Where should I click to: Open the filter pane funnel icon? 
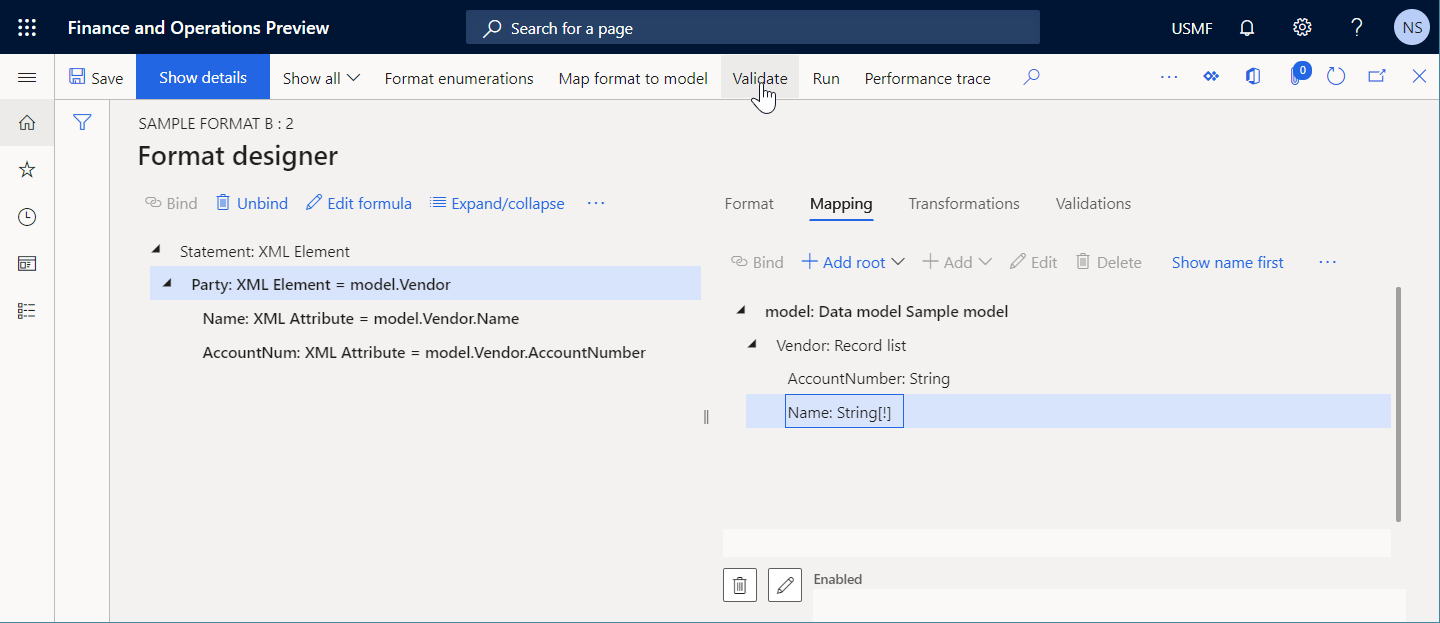[x=81, y=122]
